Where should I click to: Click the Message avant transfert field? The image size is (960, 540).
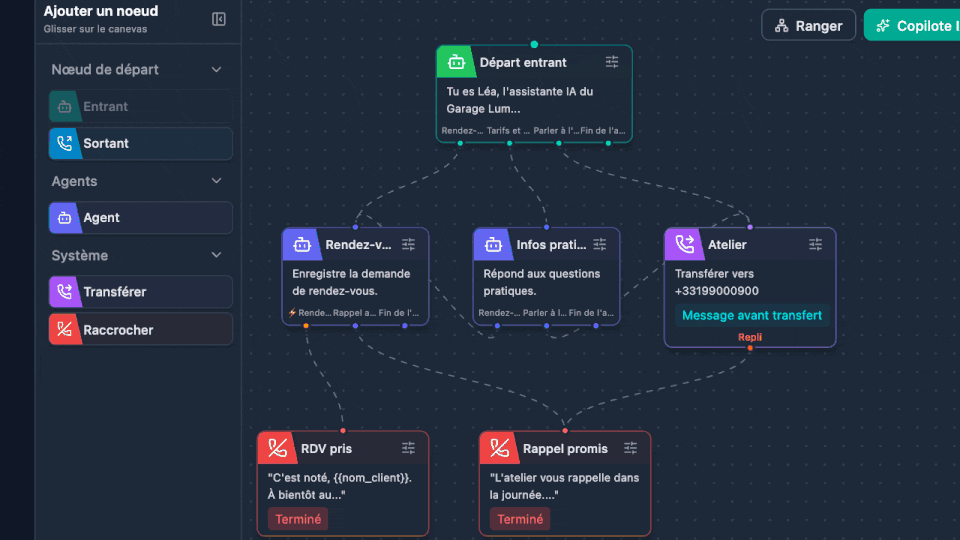[x=752, y=315]
